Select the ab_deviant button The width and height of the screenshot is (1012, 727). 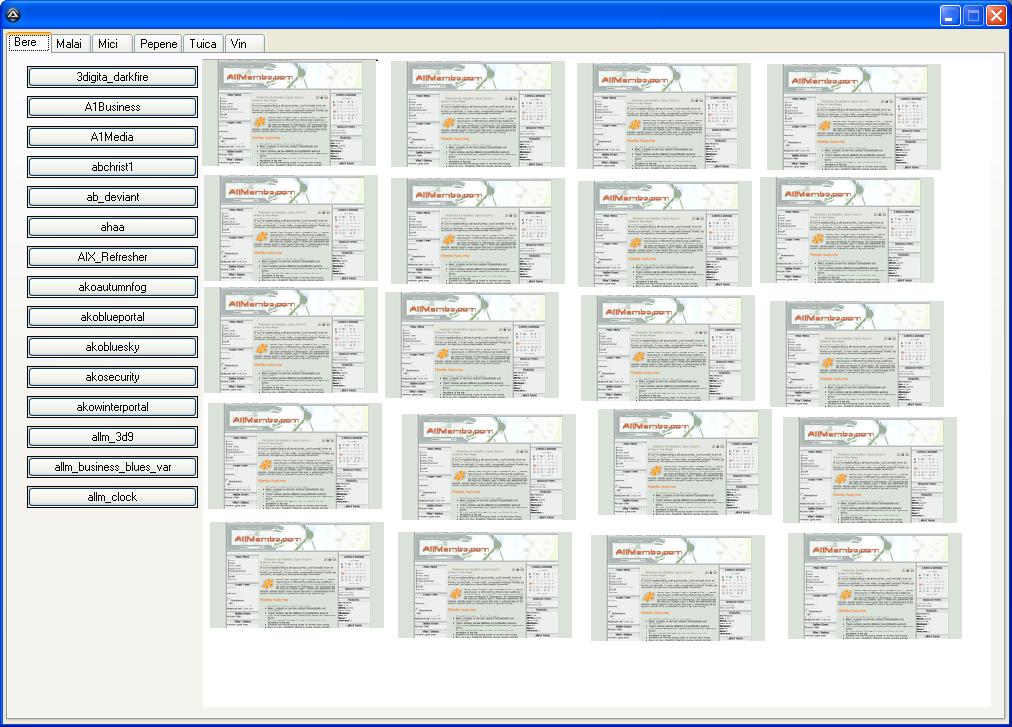[x=112, y=197]
